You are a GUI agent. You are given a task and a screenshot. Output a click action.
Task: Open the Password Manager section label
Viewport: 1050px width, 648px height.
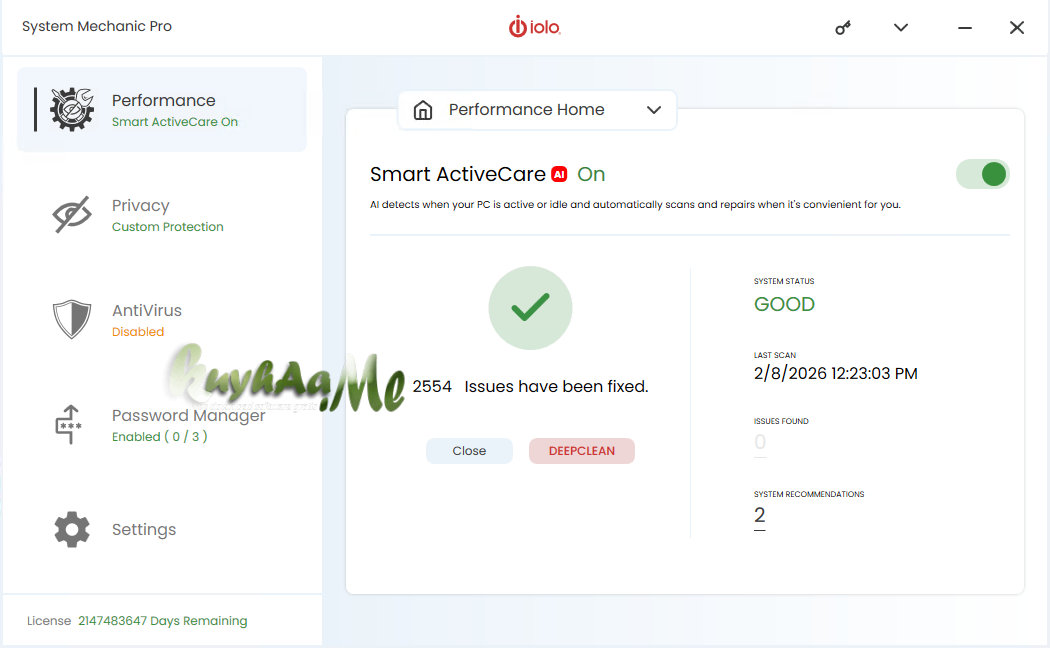tap(188, 416)
